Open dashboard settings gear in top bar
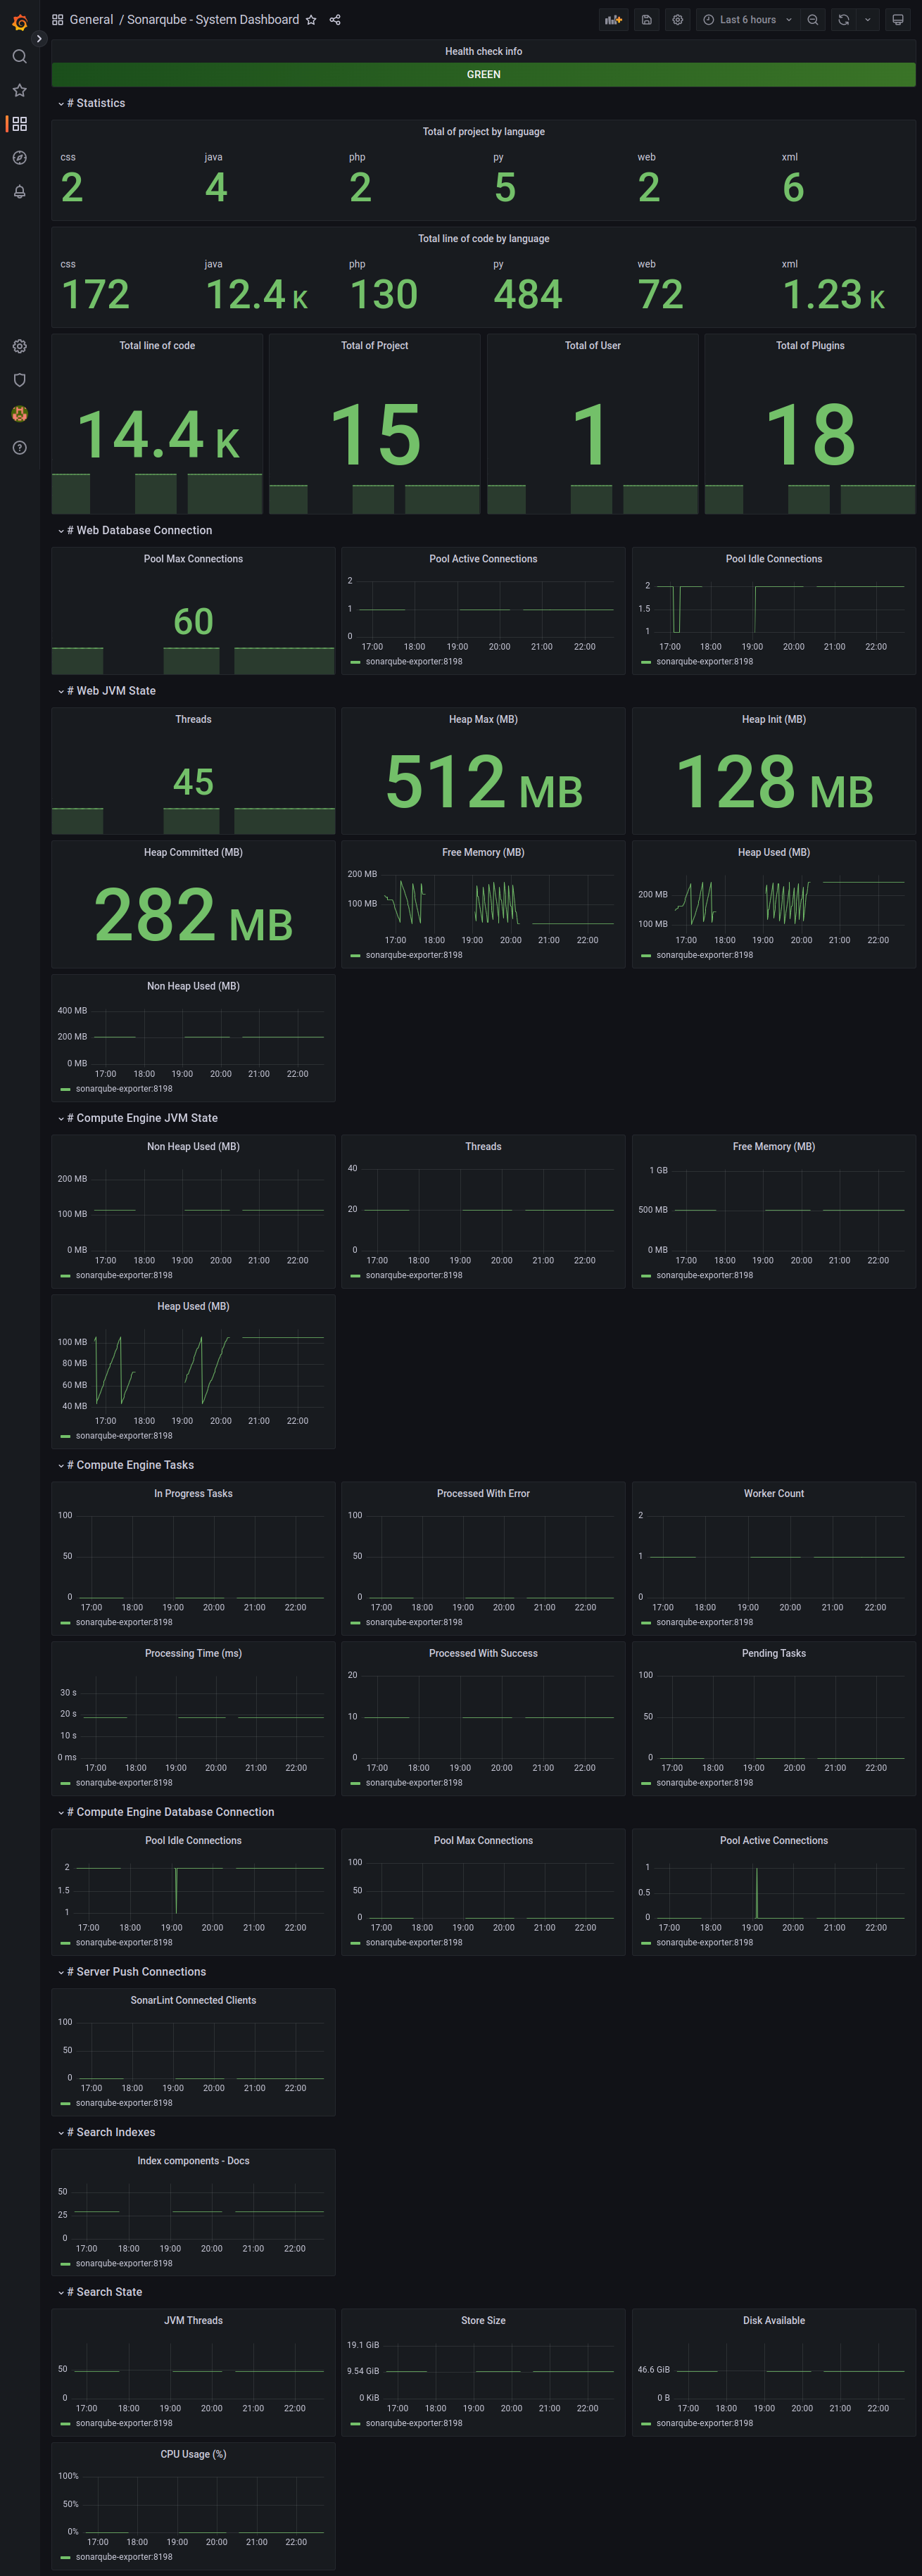The image size is (922, 2576). click(678, 20)
